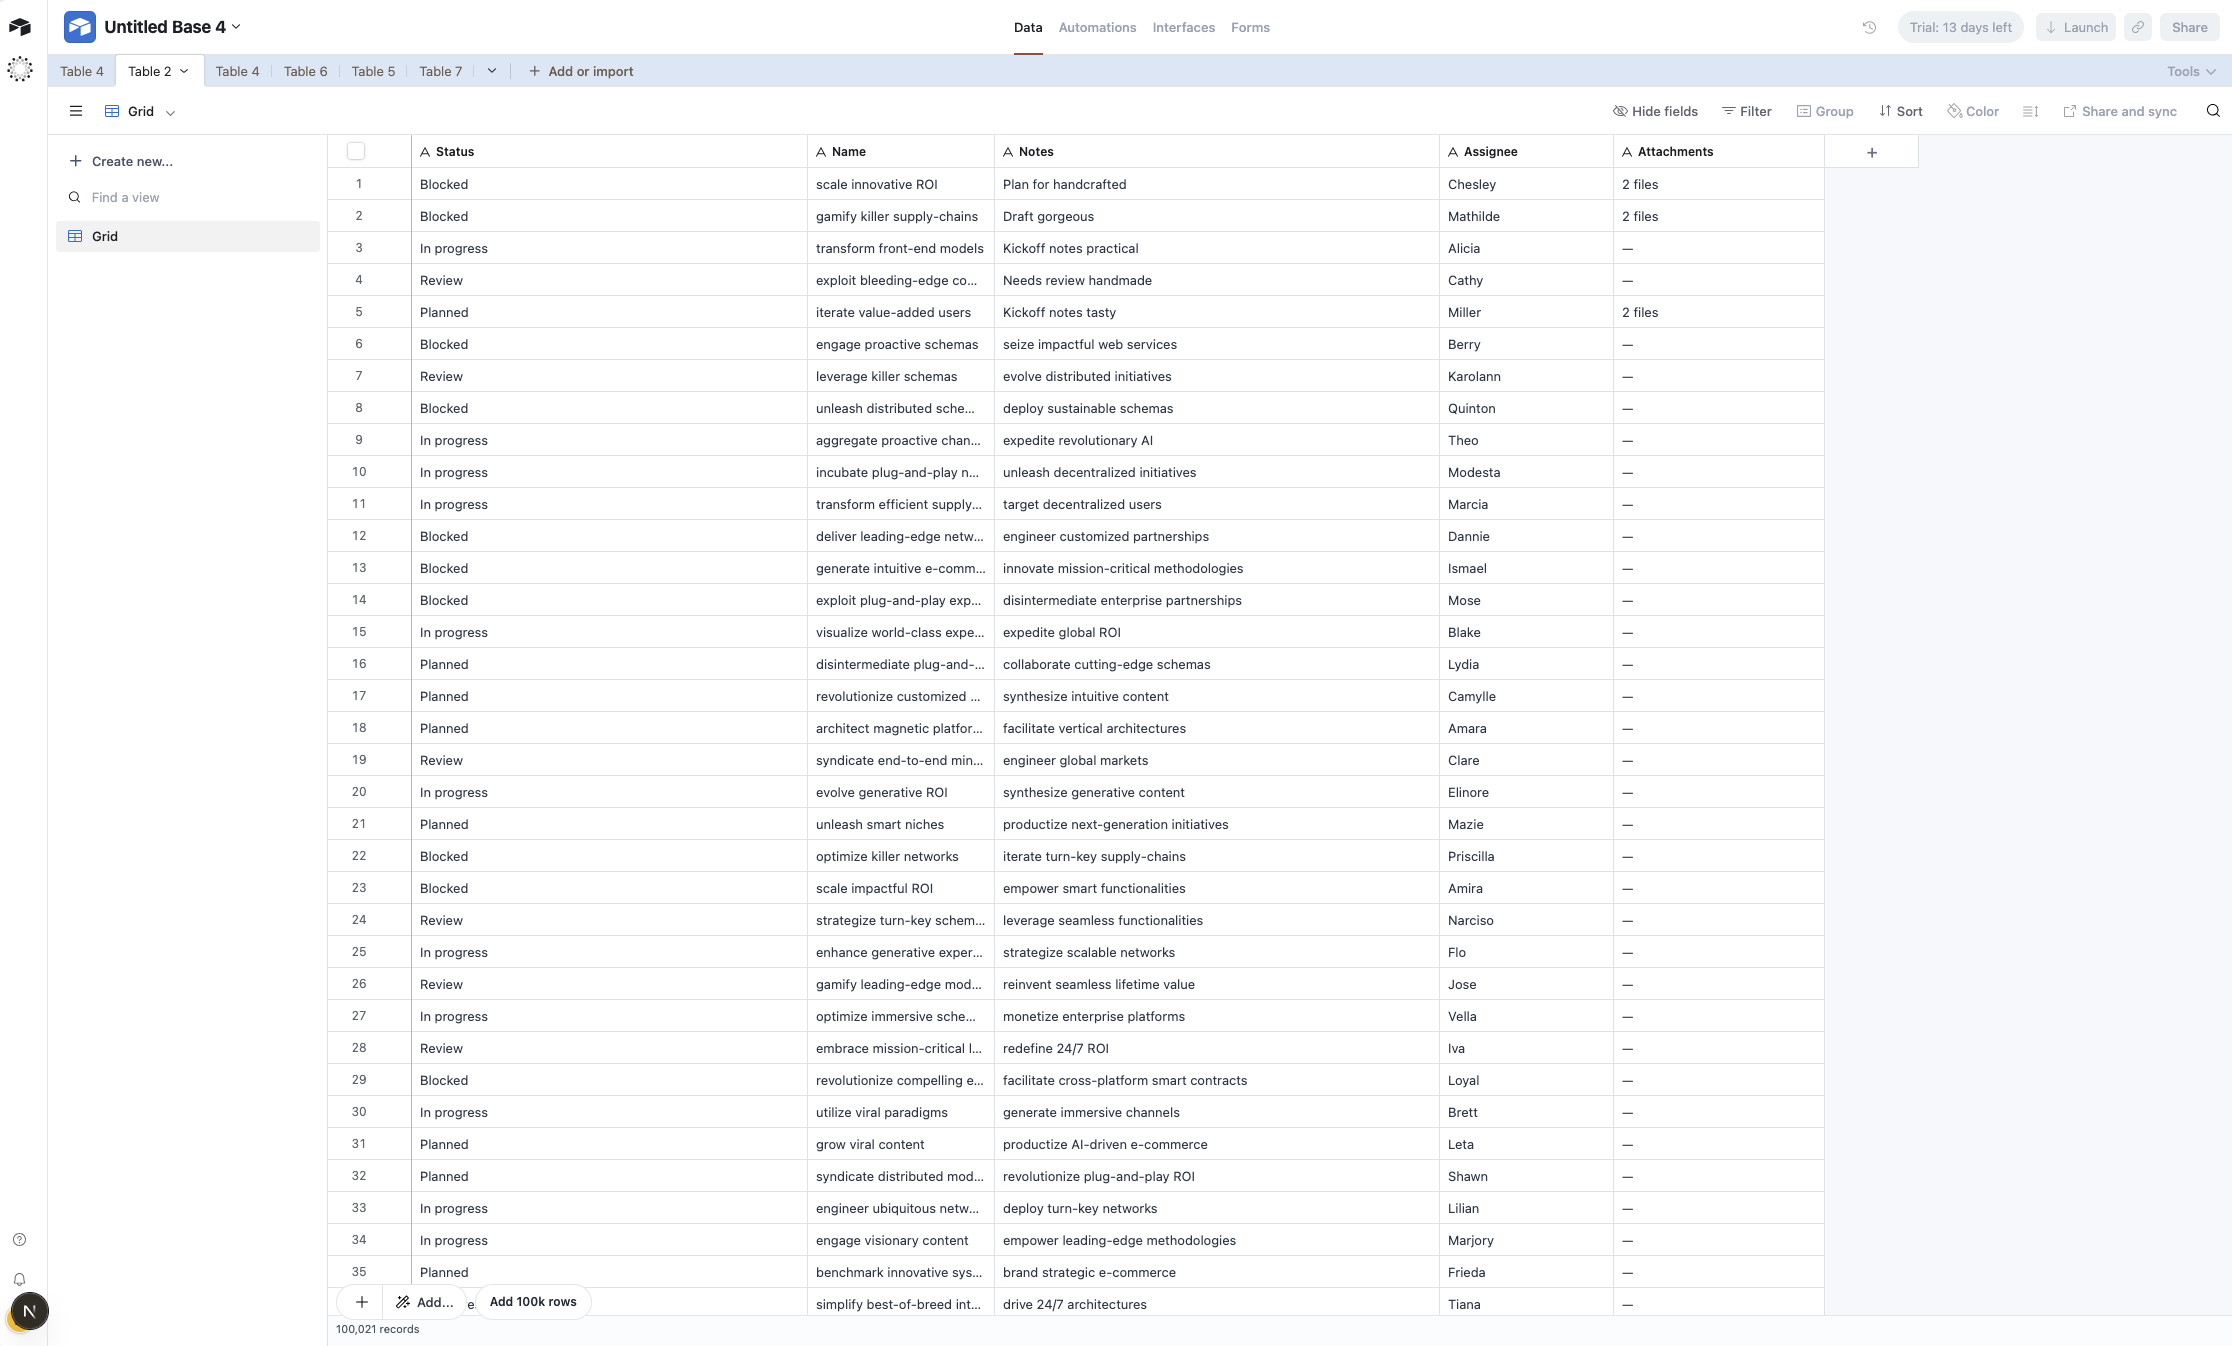Toggle the views sidebar hamburger icon

(x=75, y=111)
